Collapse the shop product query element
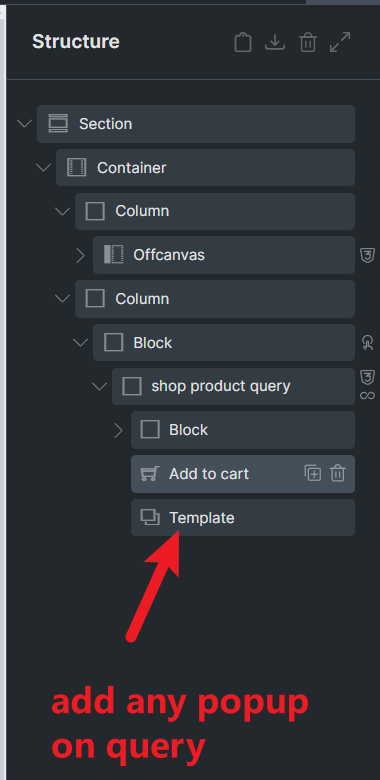The image size is (380, 780). 100,387
